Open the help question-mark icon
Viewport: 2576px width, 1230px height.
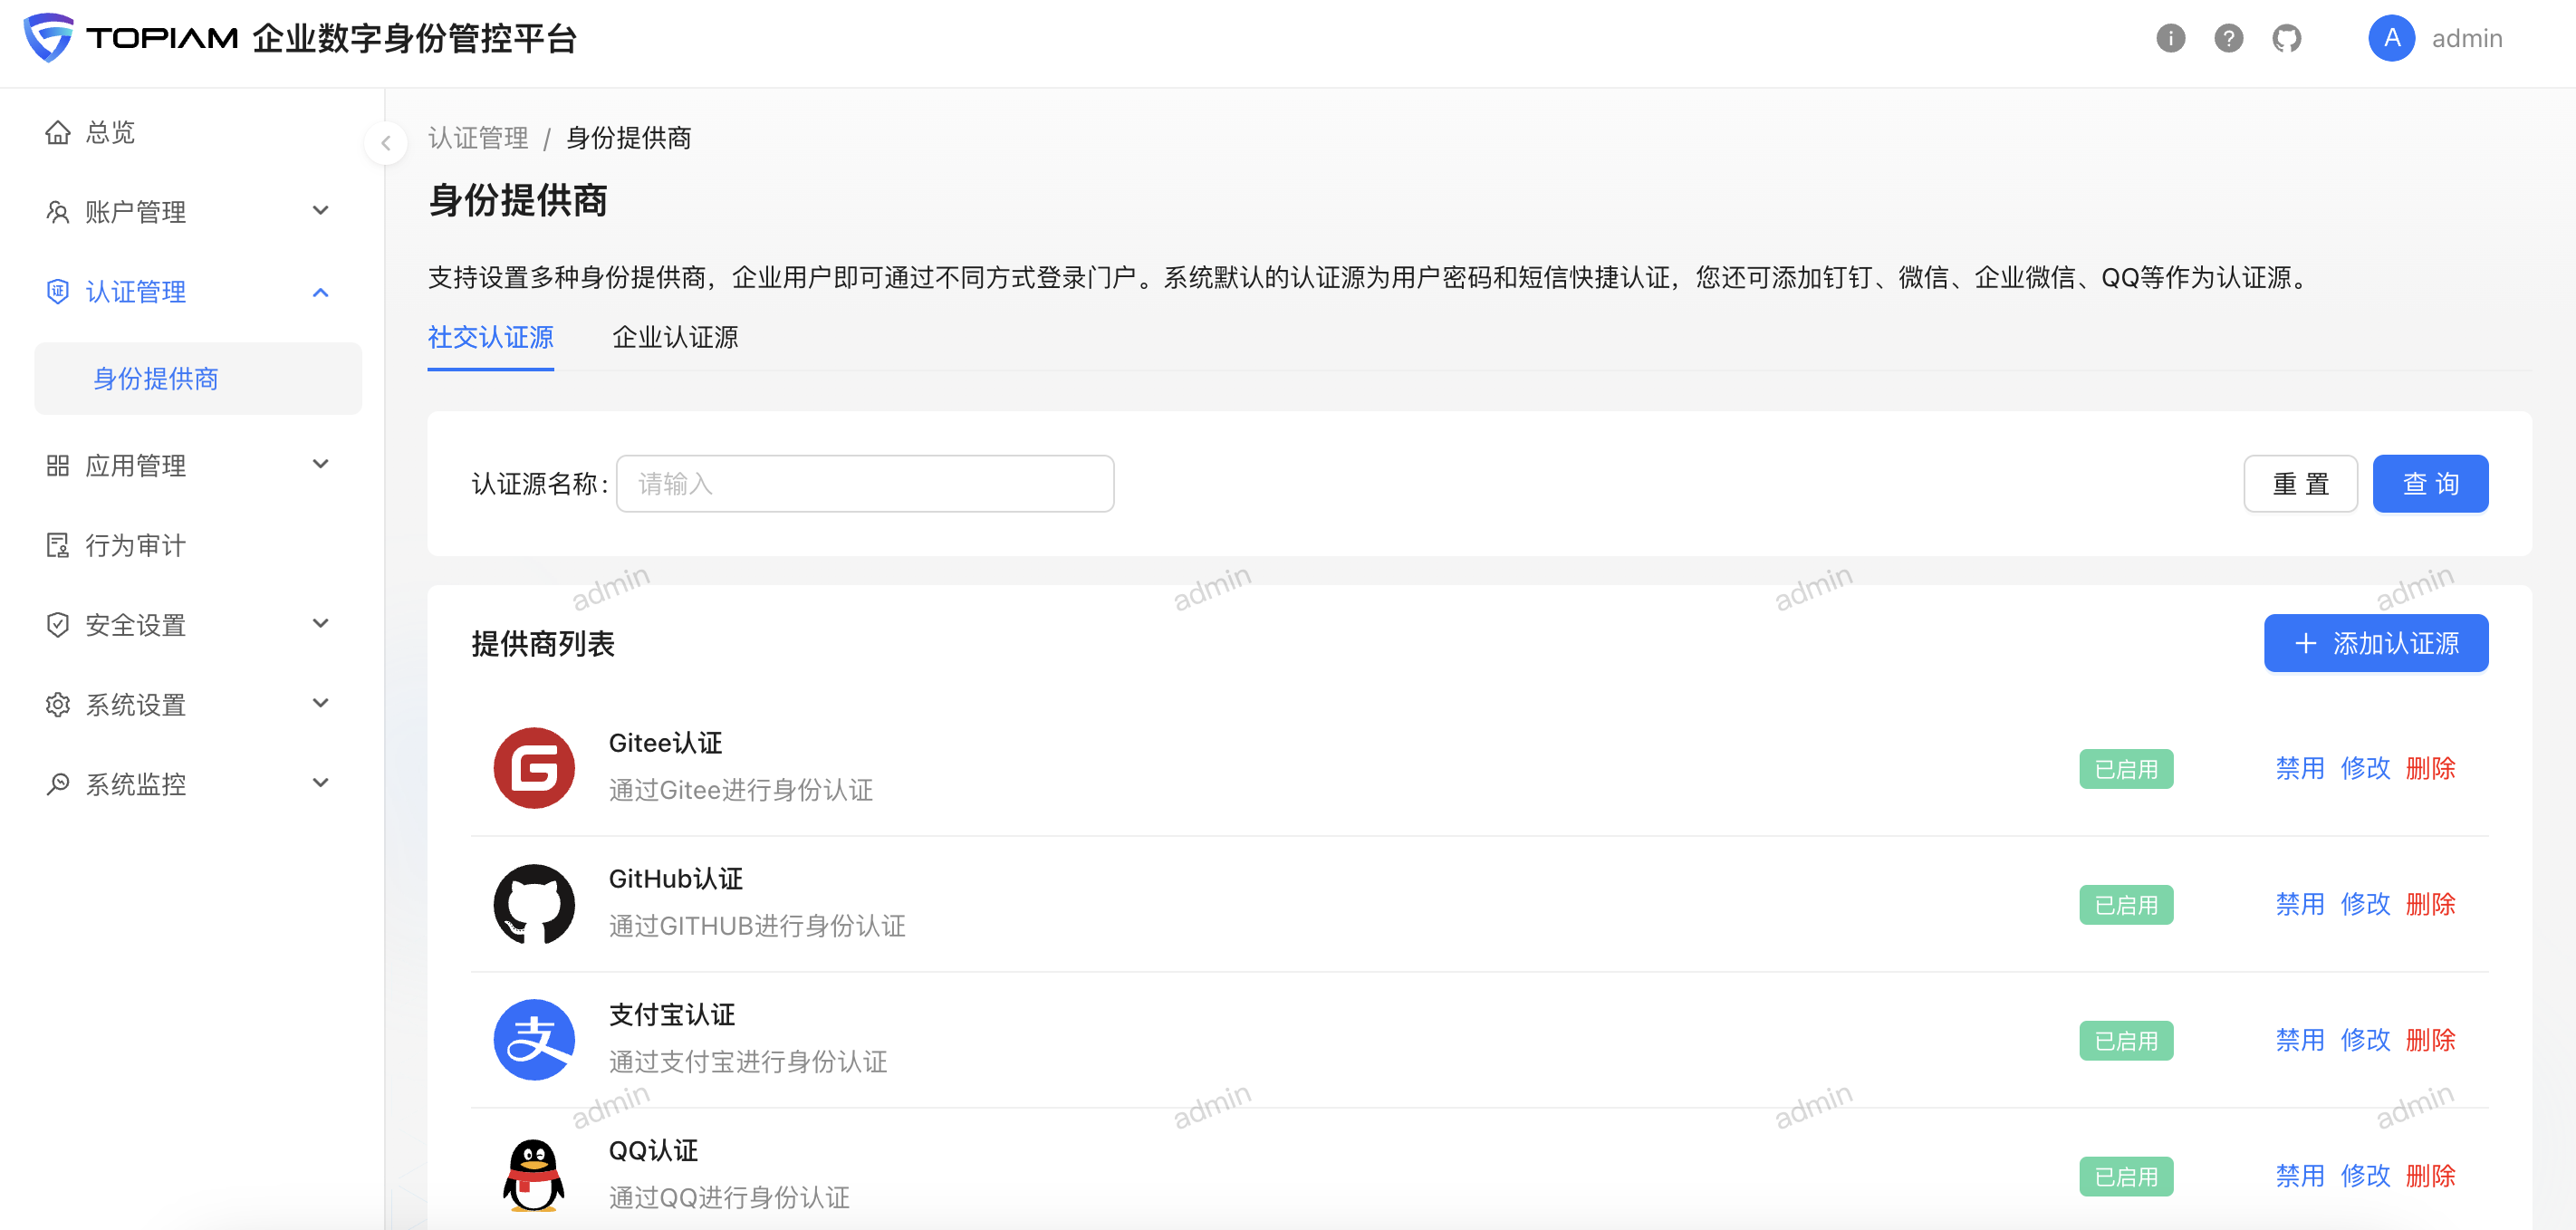point(2228,38)
